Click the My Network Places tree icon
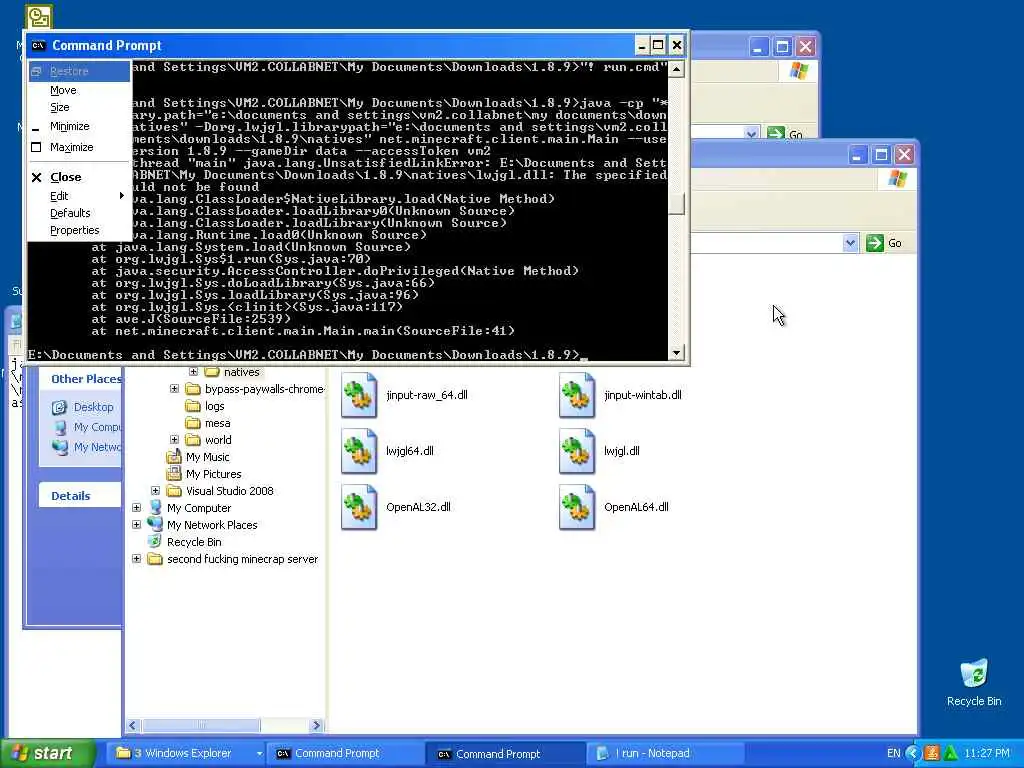 coord(155,524)
